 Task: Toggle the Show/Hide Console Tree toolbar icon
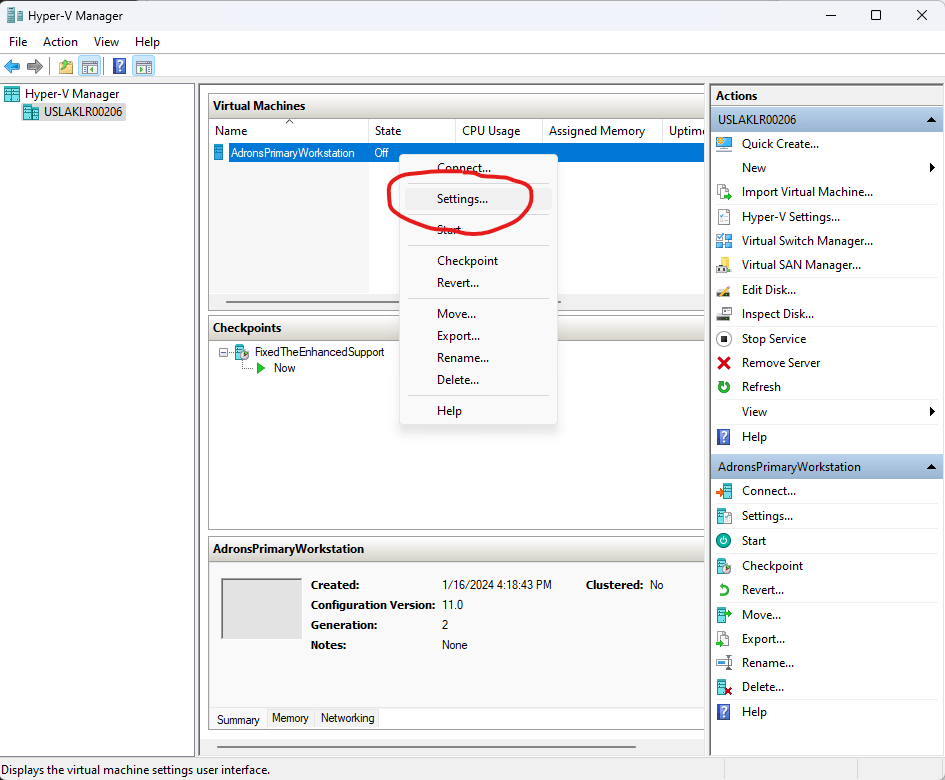[90, 66]
